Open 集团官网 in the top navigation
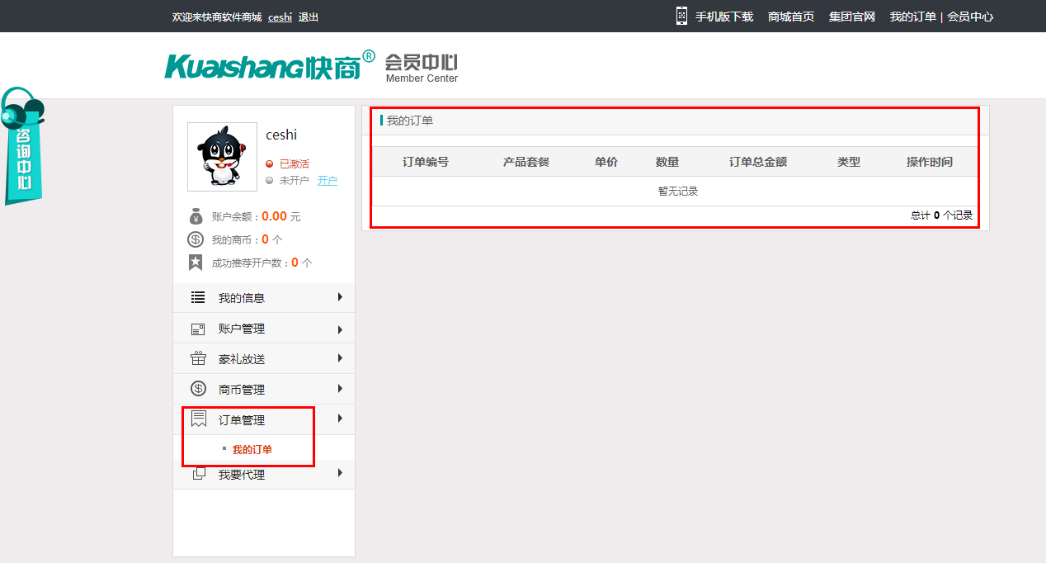Image resolution: width=1046 pixels, height=563 pixels. click(x=852, y=17)
